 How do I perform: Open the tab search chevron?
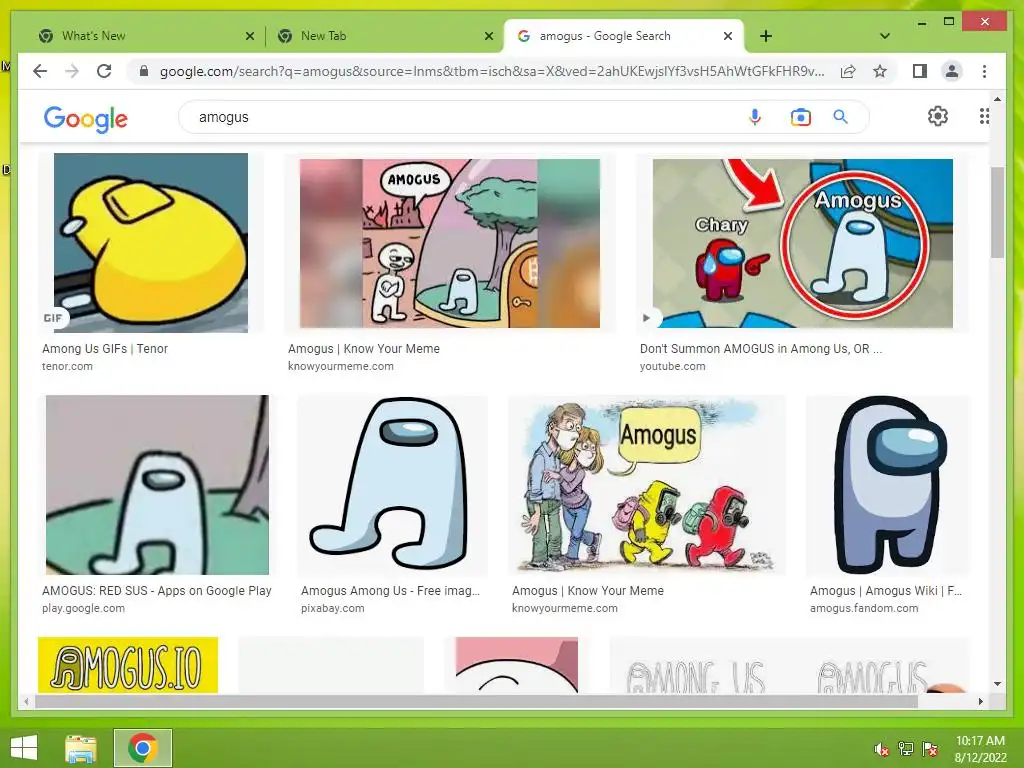(x=885, y=36)
